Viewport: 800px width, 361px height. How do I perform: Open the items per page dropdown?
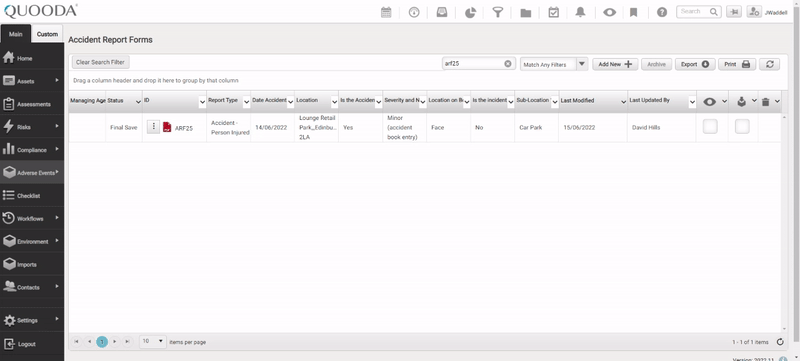click(153, 341)
